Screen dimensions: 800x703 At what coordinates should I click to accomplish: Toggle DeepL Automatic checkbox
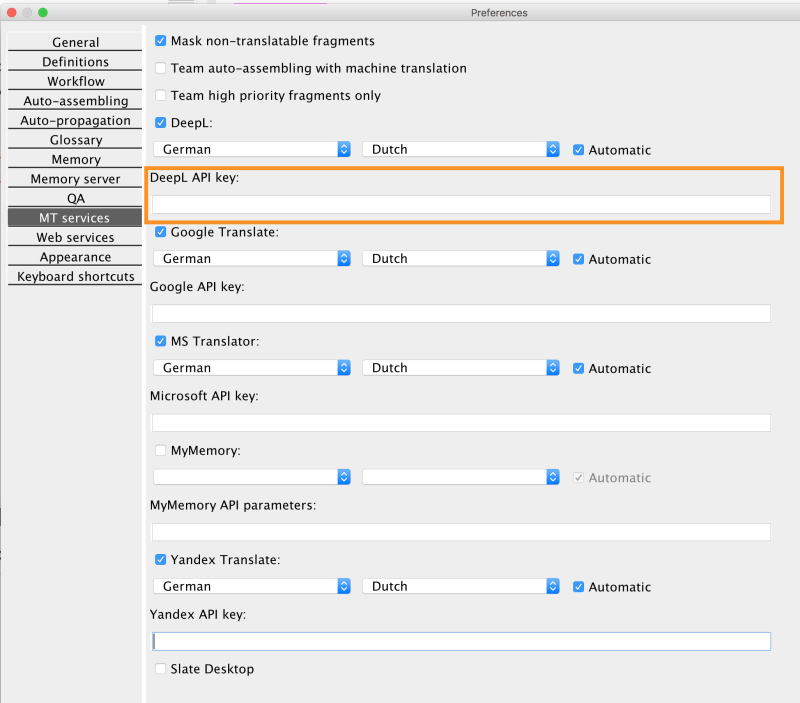tap(578, 149)
